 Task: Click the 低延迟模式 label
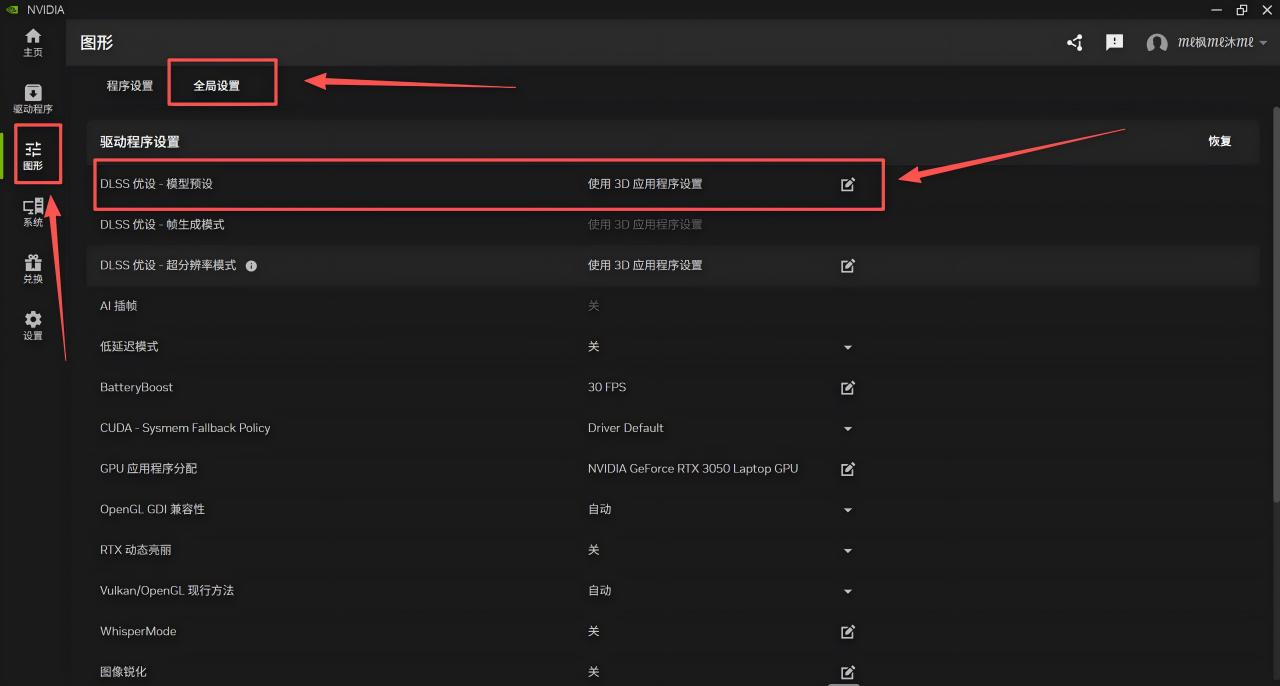tap(129, 347)
